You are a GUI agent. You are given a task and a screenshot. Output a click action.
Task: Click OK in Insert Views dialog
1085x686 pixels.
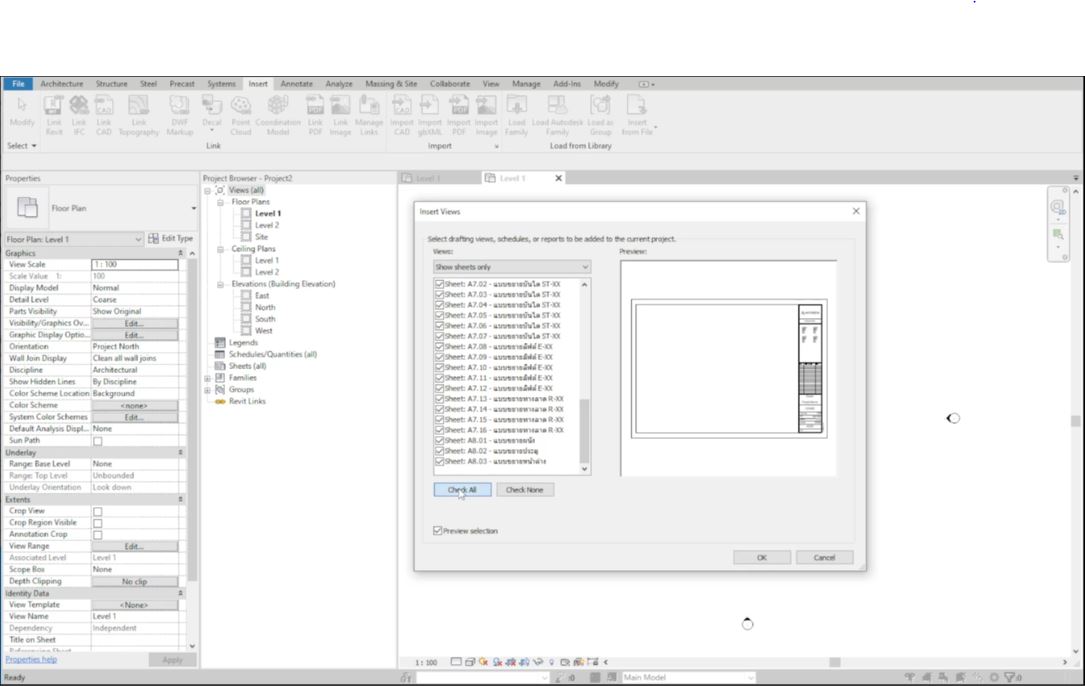761,557
